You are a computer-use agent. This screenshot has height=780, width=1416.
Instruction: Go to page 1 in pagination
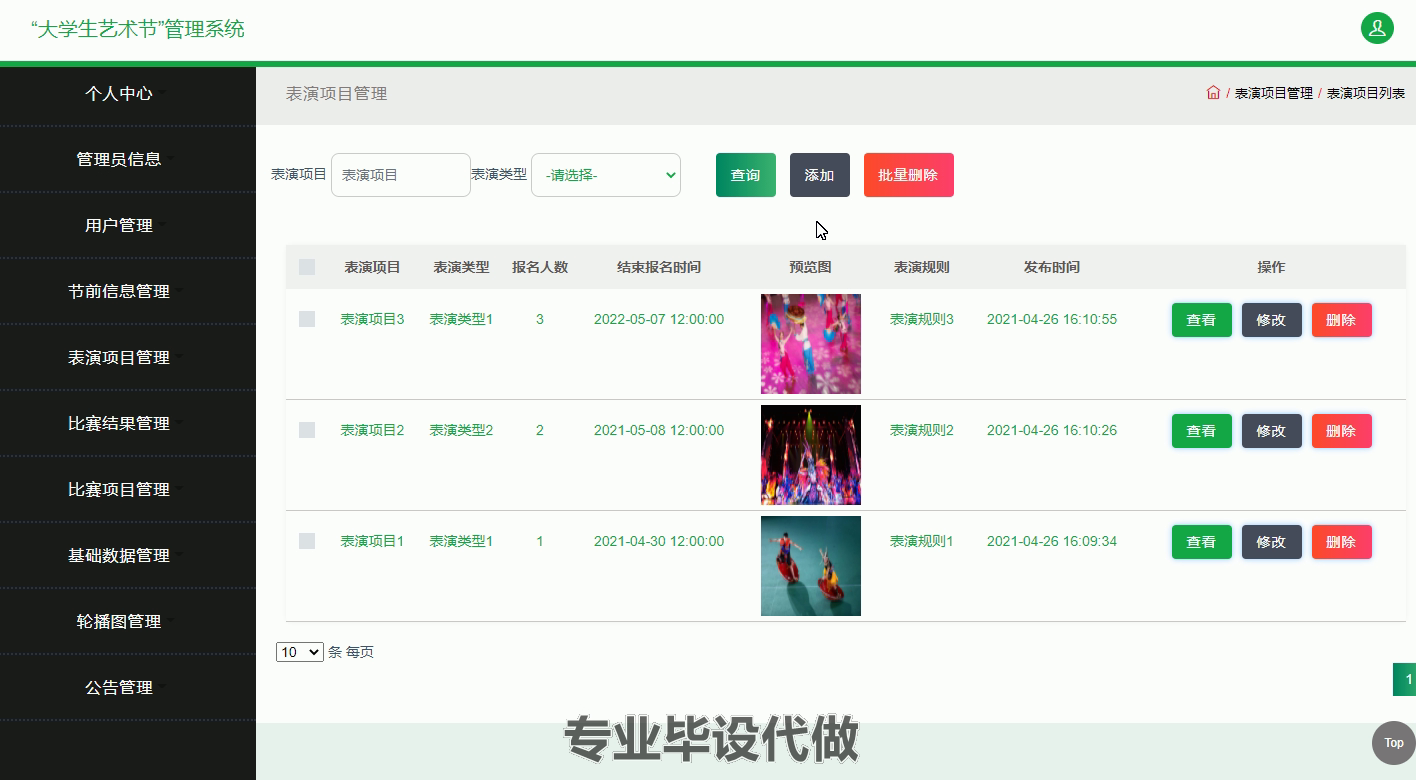(x=1405, y=679)
